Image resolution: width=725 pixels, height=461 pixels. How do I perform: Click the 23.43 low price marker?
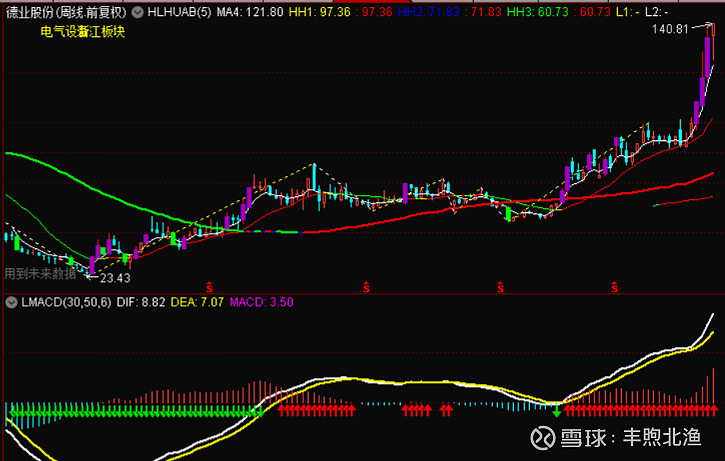[115, 278]
